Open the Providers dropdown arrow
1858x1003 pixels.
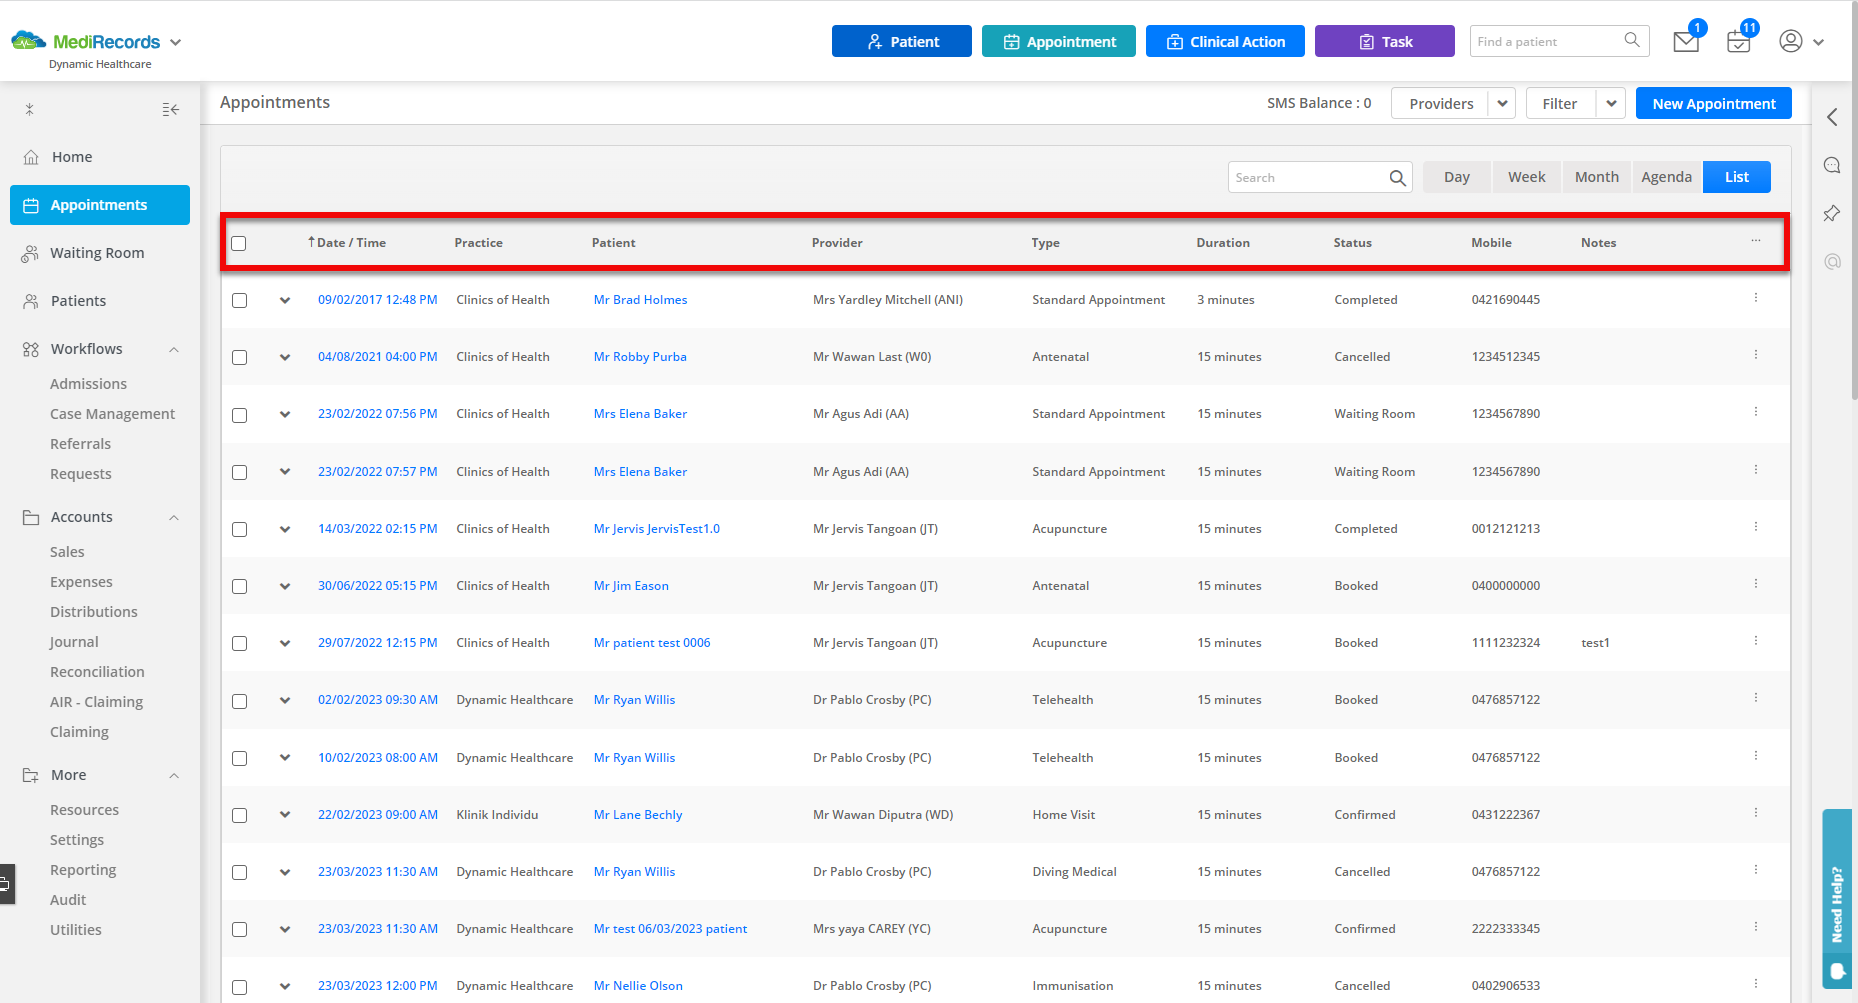pyautogui.click(x=1502, y=103)
